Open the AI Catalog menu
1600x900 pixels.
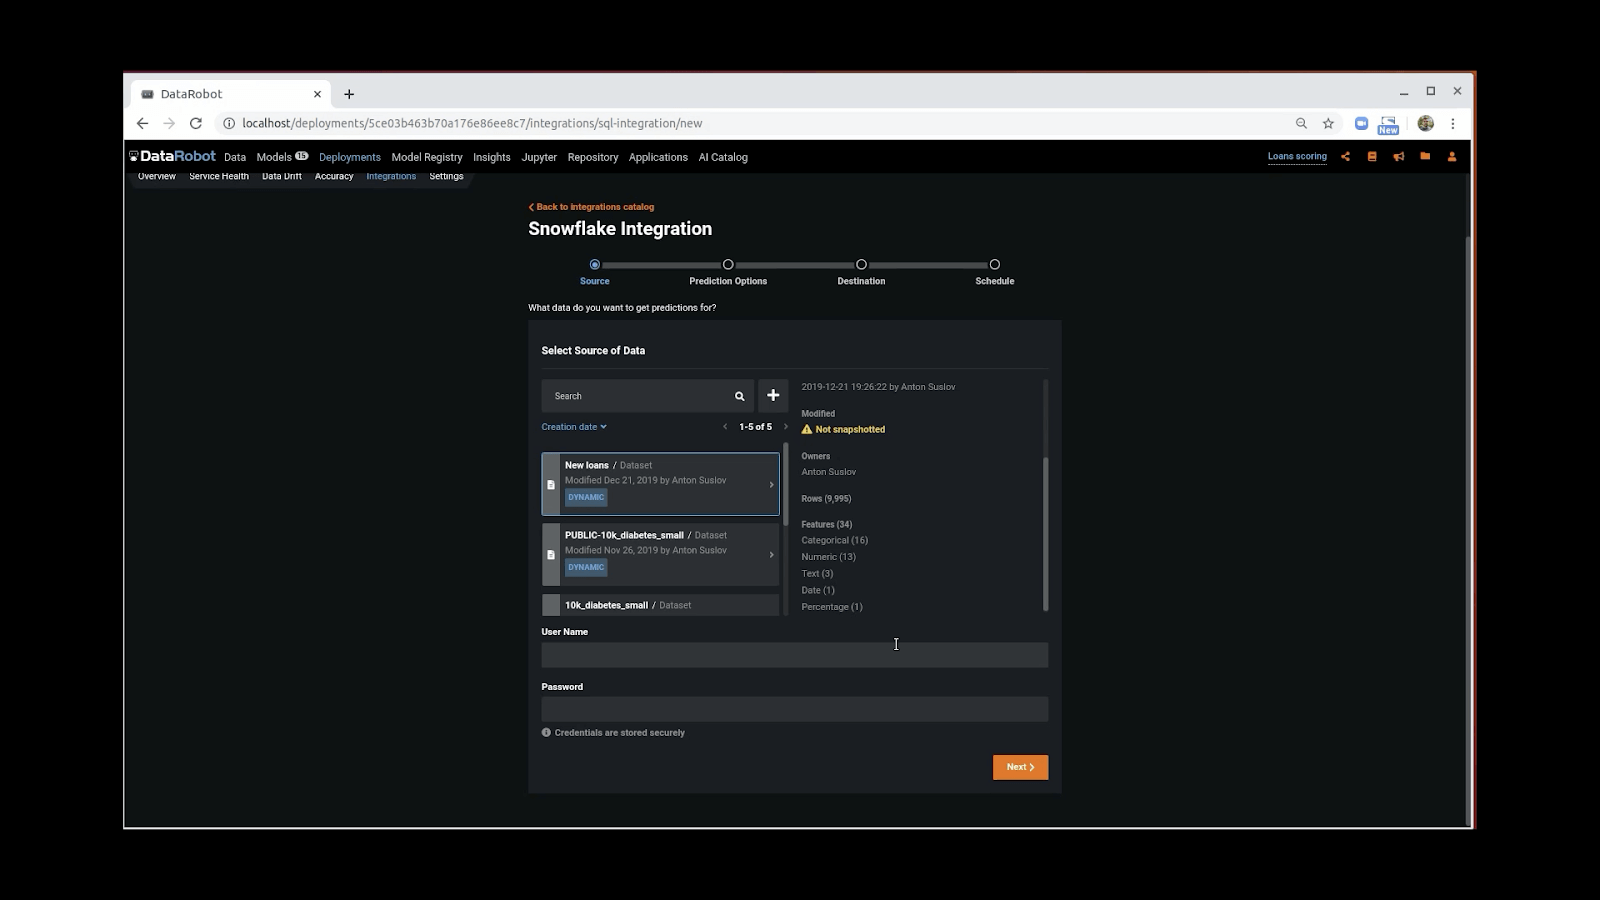[723, 157]
